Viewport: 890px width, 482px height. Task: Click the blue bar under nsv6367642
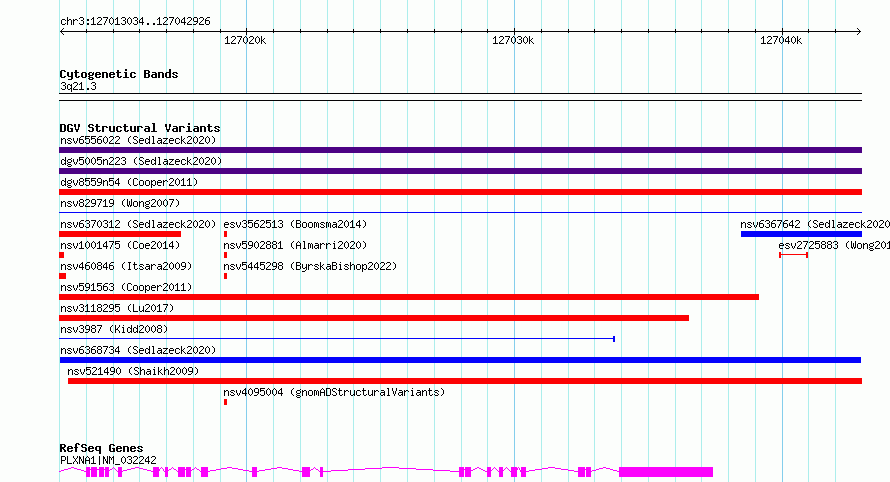point(801,234)
